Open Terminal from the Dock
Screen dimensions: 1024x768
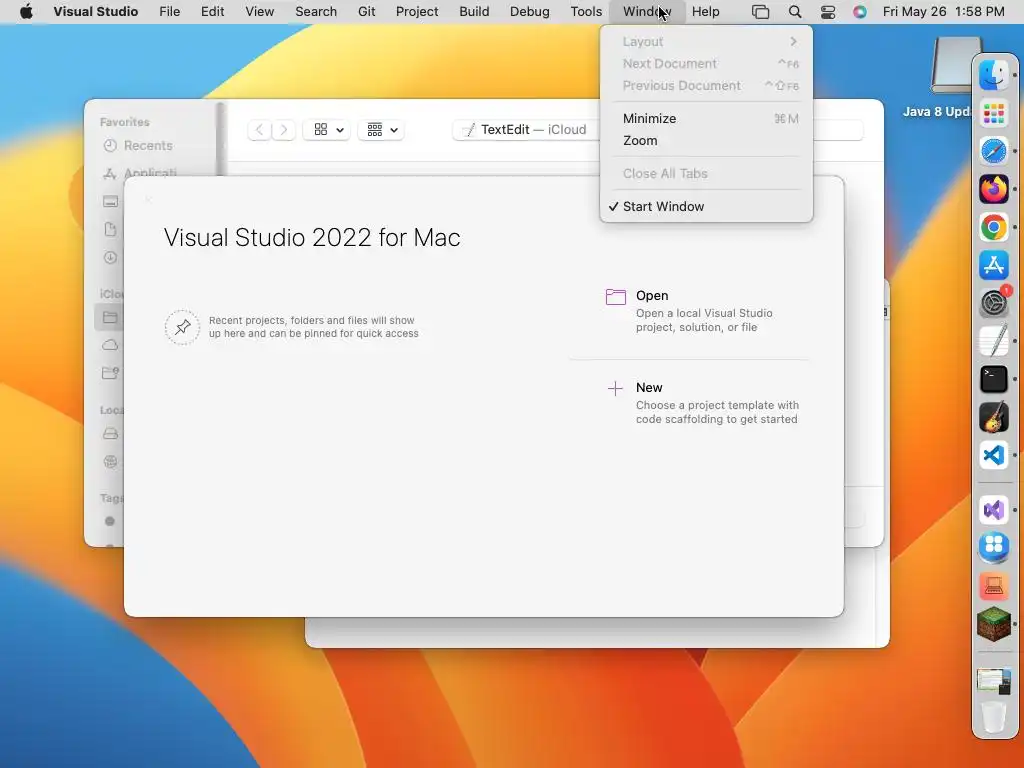click(x=994, y=379)
